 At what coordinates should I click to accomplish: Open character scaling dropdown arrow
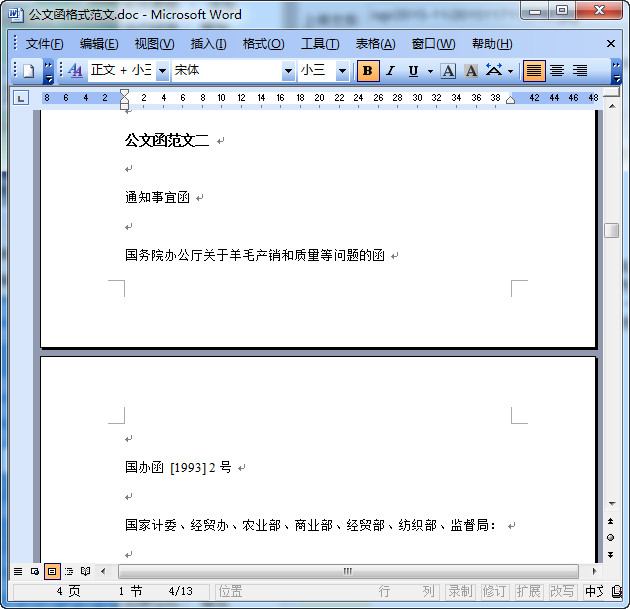(x=510, y=72)
